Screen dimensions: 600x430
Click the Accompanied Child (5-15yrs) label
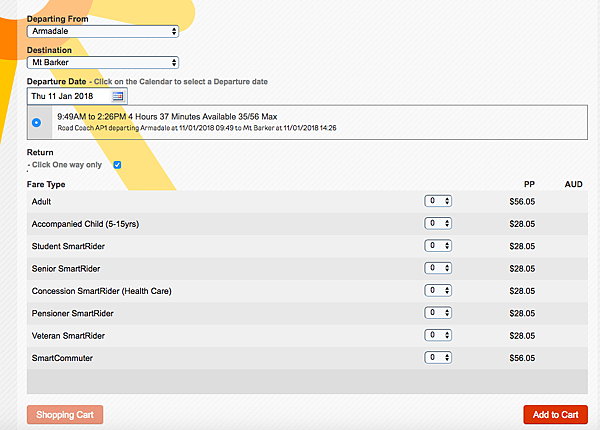click(85, 224)
